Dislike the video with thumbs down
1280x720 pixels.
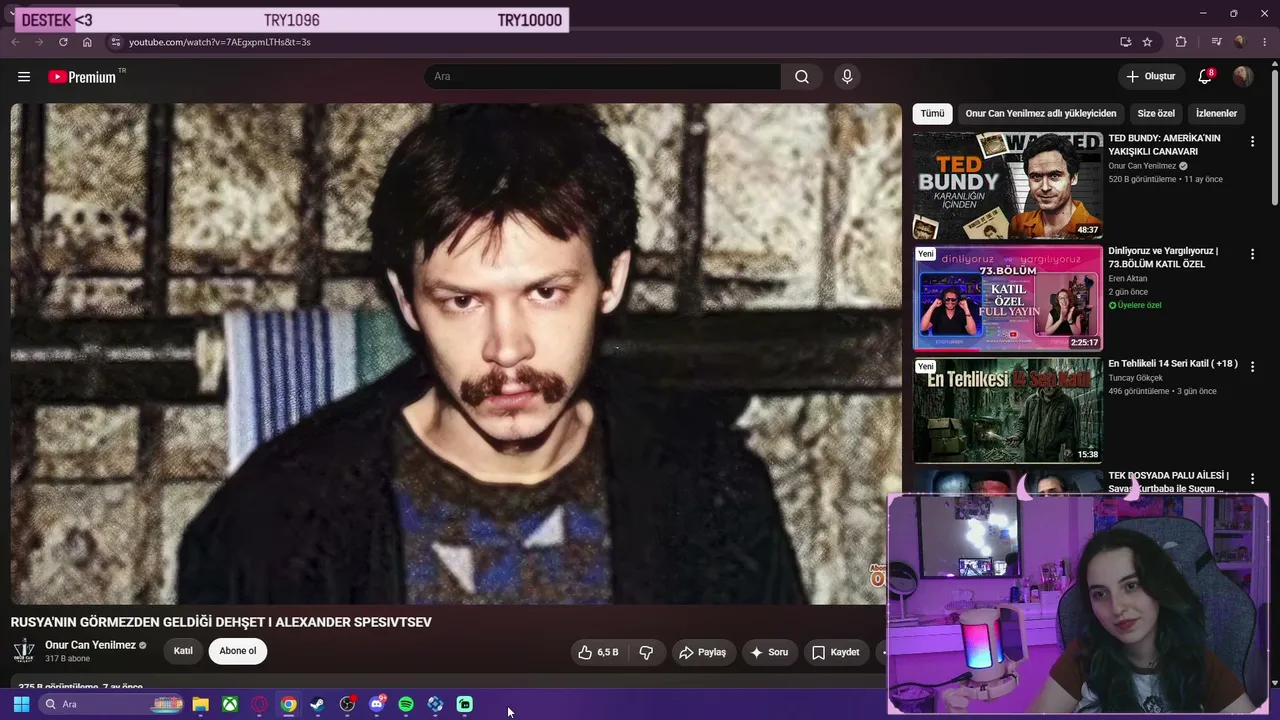646,652
